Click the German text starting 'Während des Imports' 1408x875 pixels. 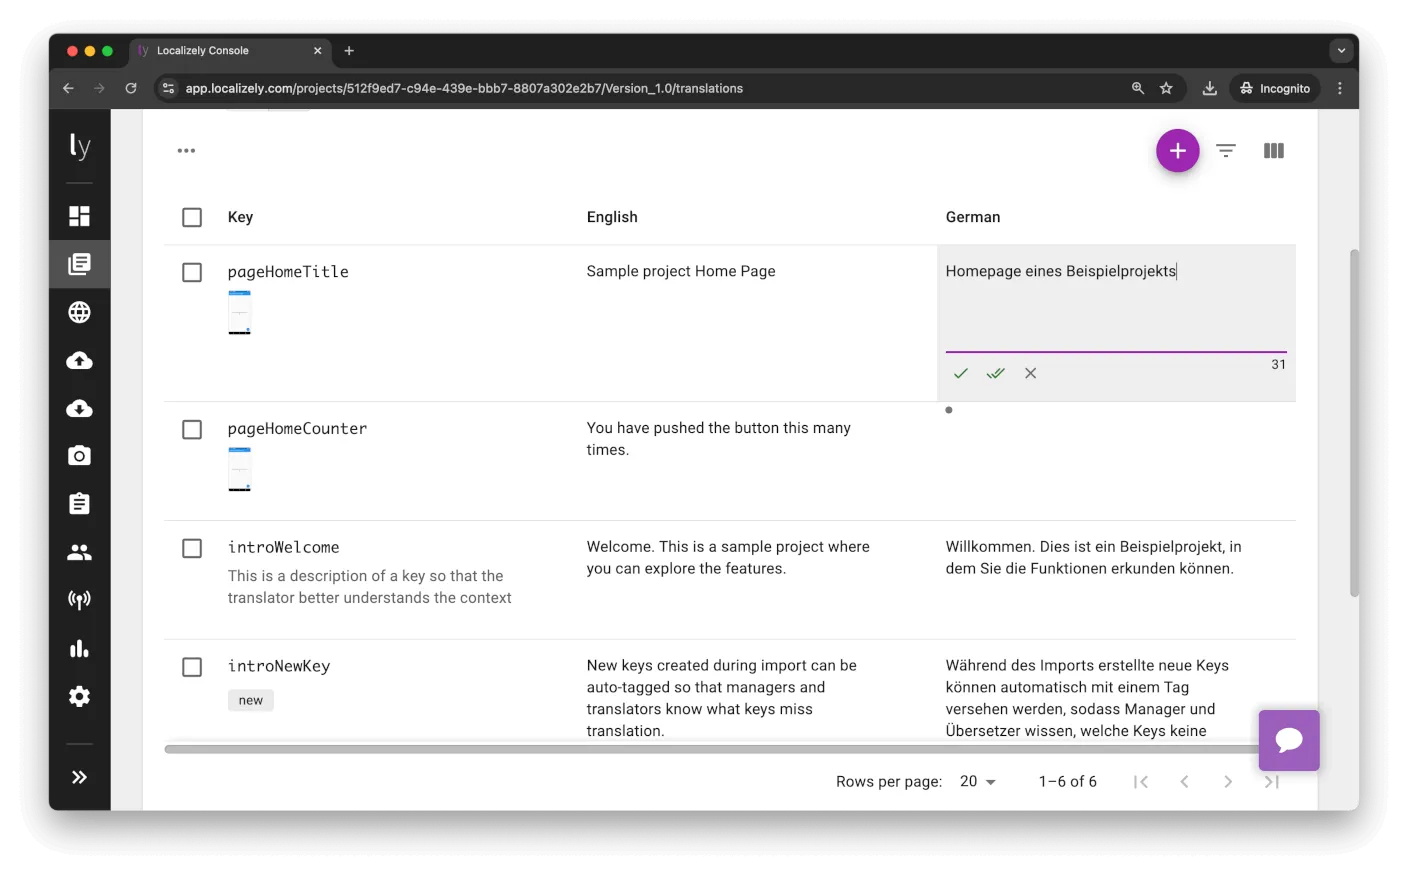click(1087, 698)
